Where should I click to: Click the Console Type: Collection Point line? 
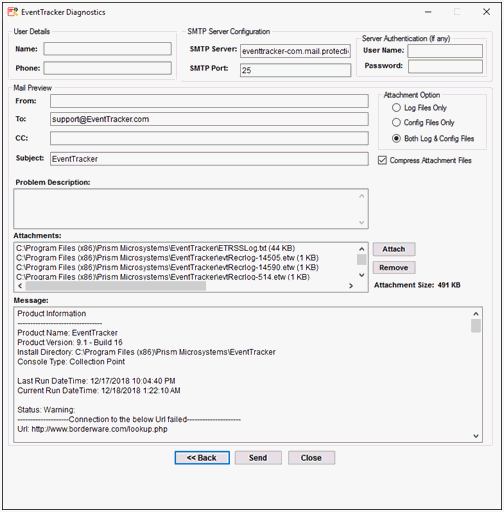coord(71,362)
